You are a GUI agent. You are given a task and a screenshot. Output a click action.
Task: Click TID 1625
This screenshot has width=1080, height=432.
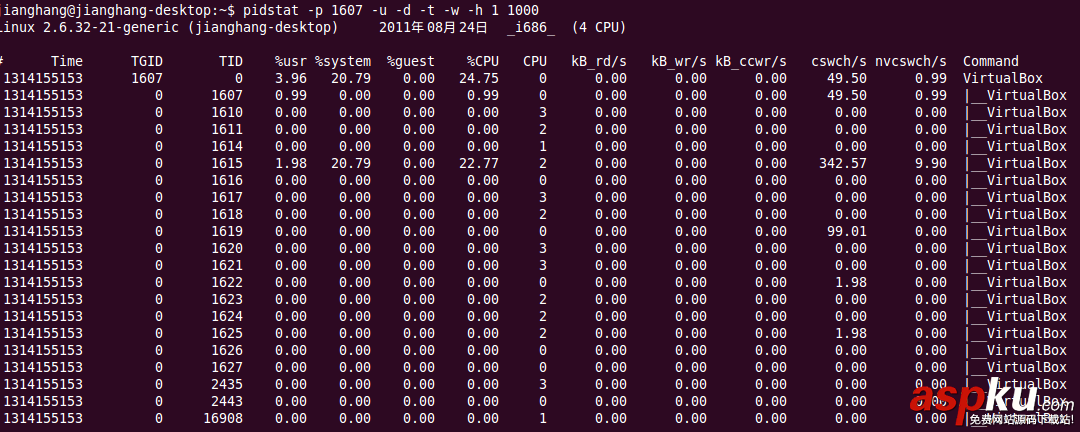(227, 333)
